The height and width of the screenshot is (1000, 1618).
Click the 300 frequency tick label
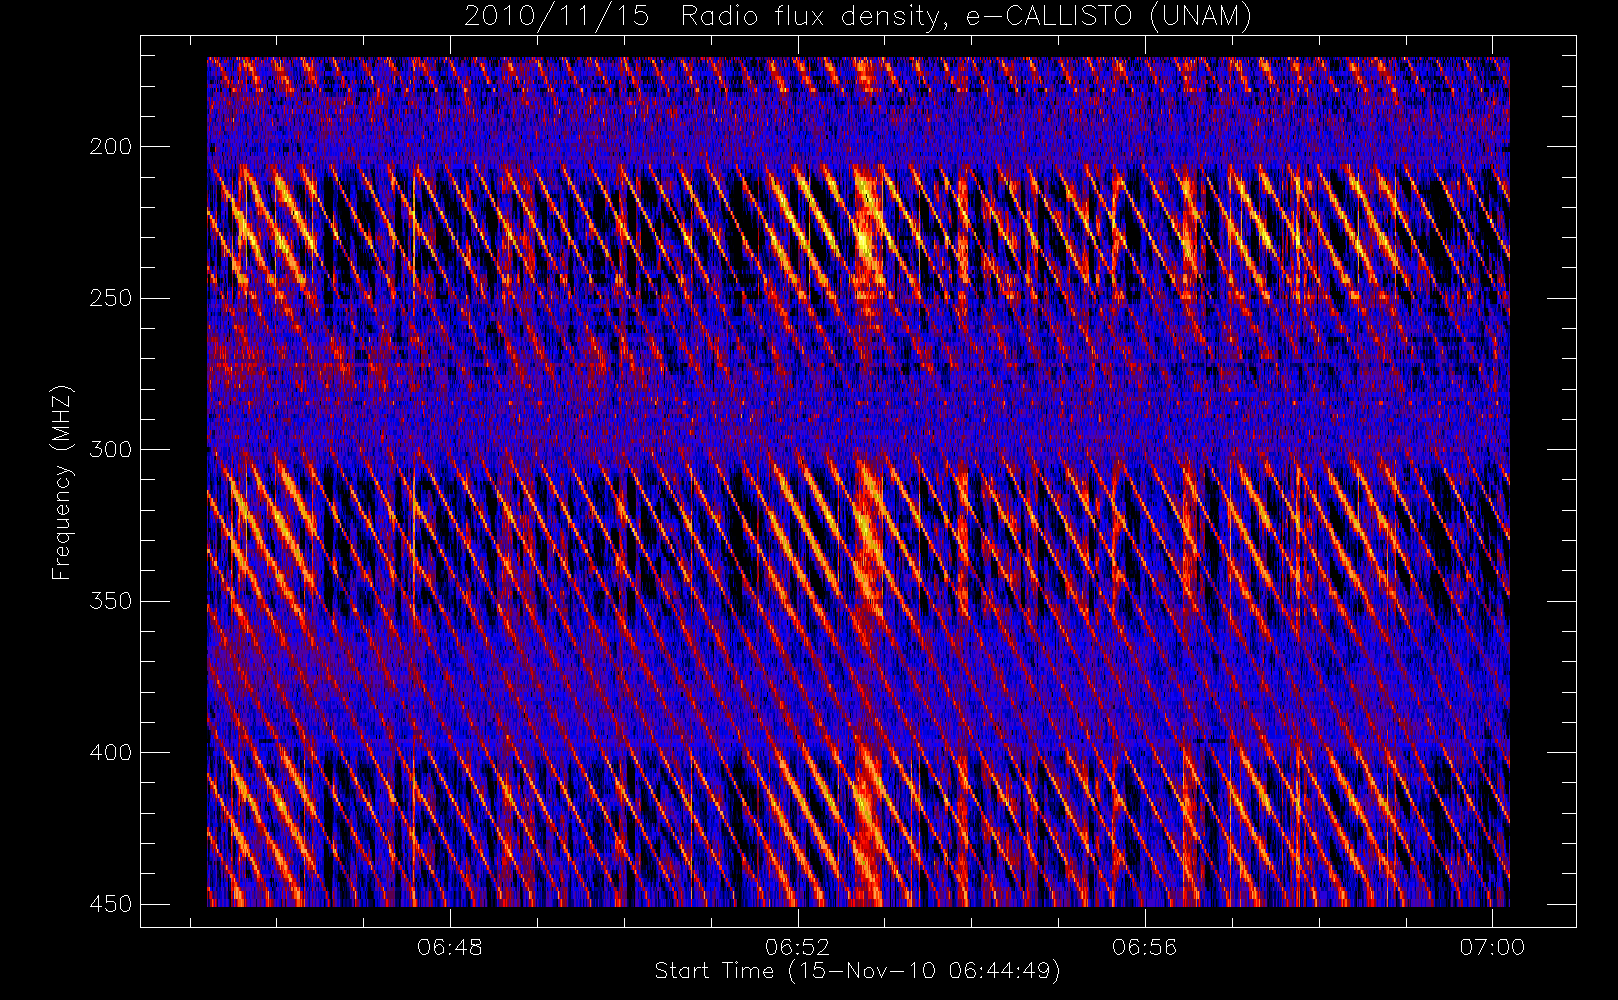[111, 450]
